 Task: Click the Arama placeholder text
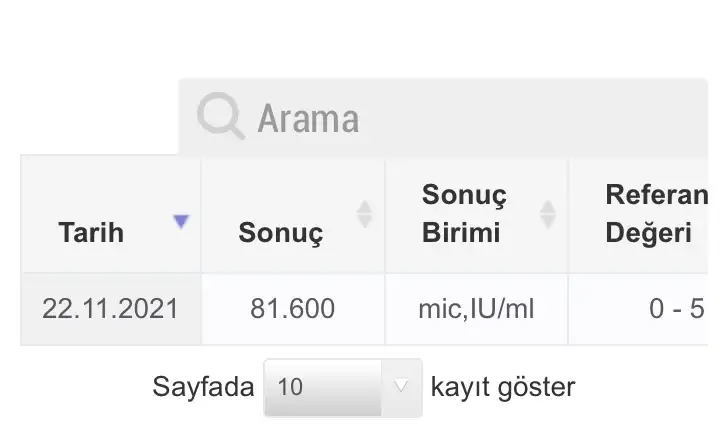(308, 119)
